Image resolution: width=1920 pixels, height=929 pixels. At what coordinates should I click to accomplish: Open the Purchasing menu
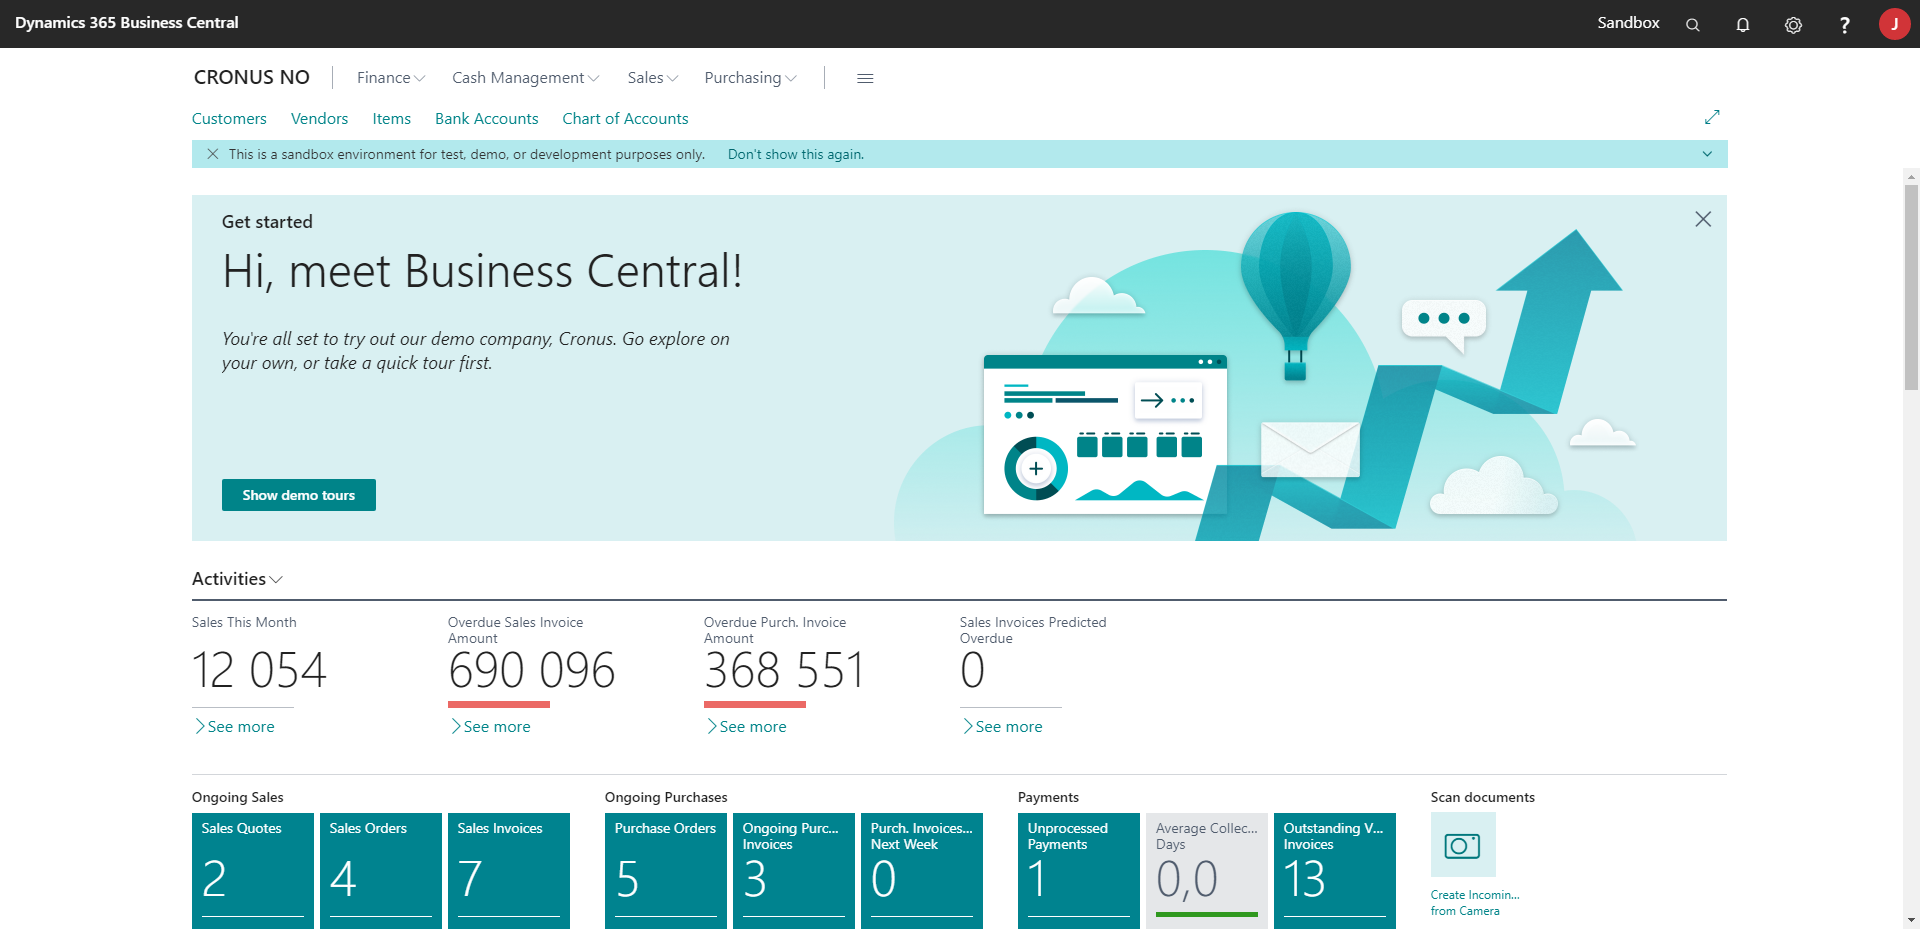750,78
